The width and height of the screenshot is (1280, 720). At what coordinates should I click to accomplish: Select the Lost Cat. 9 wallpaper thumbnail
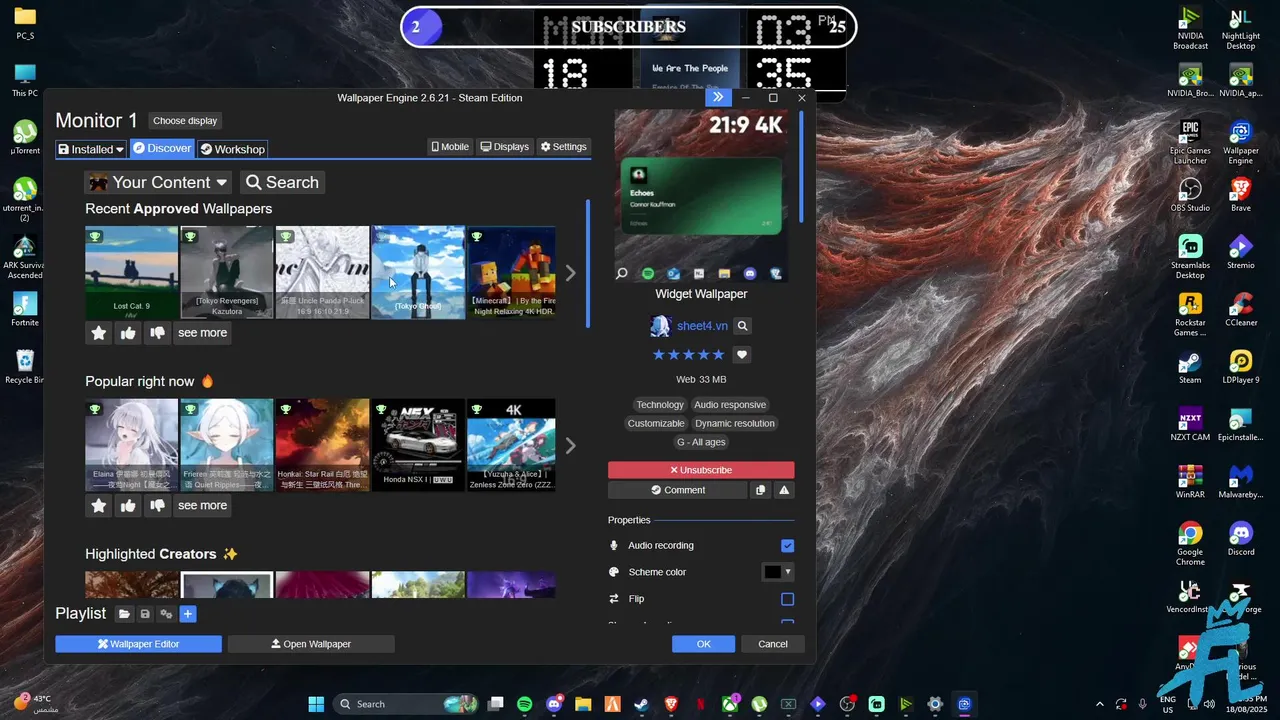point(131,273)
